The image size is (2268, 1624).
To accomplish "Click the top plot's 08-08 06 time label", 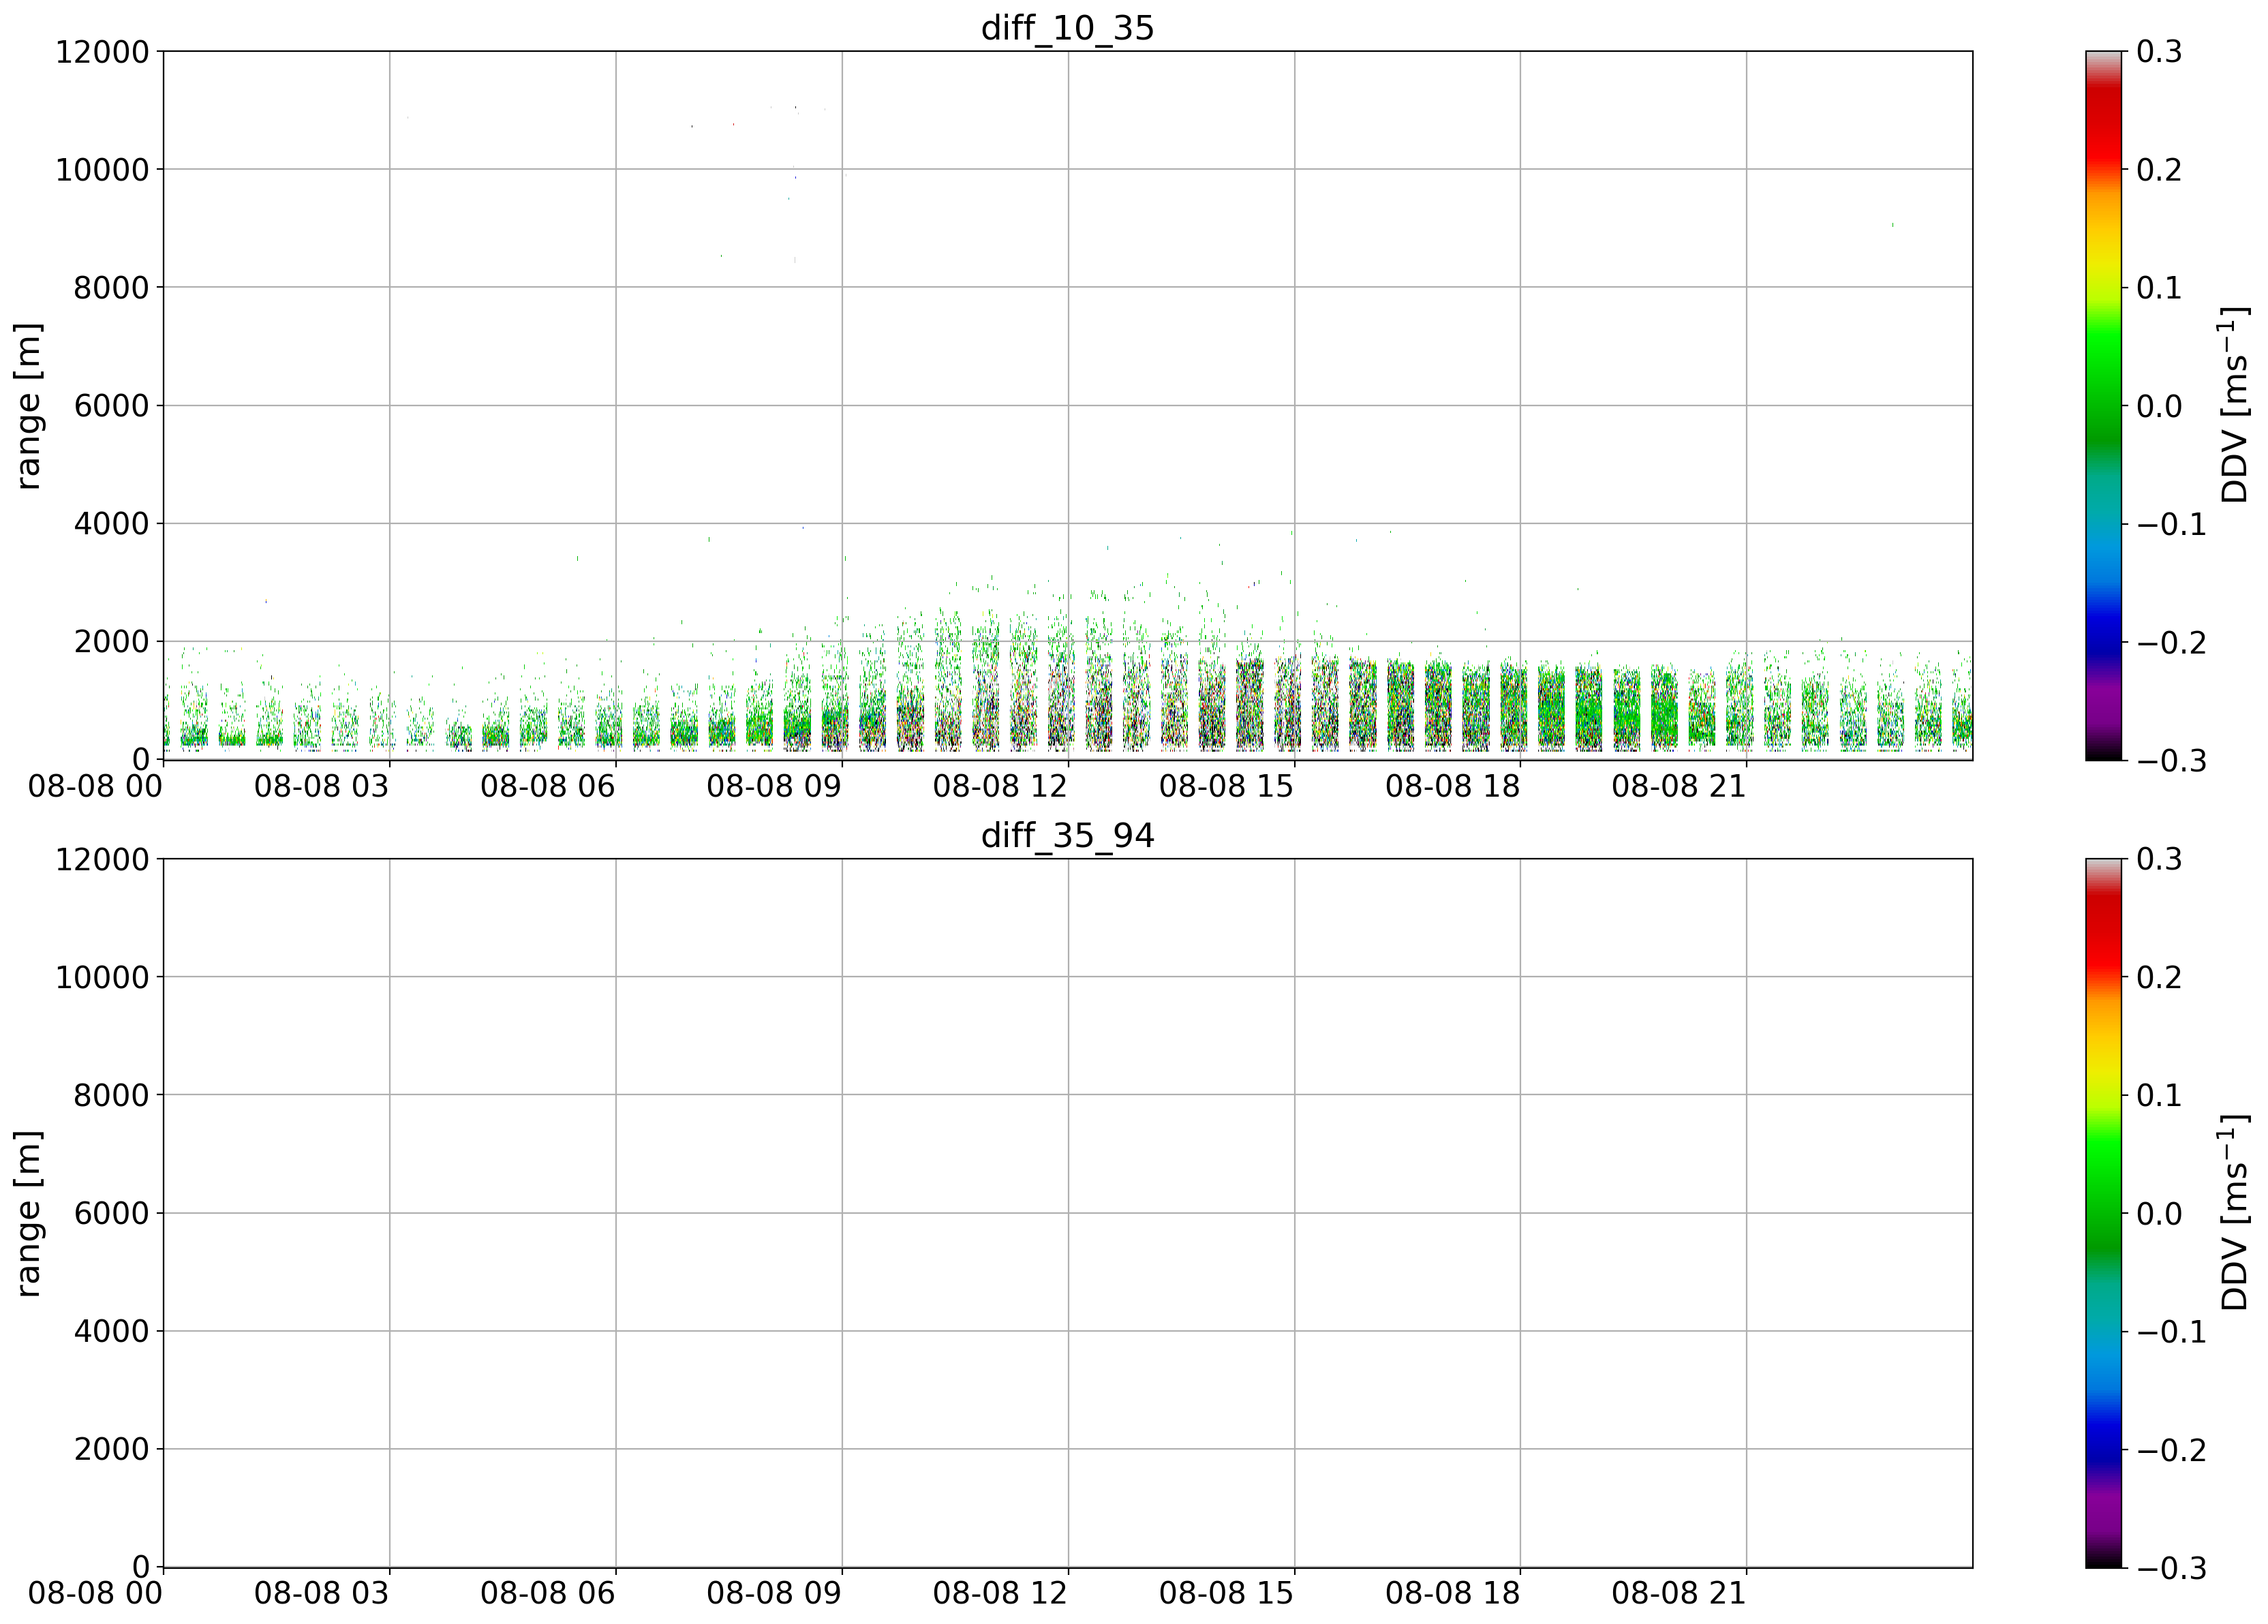I will pos(547,786).
